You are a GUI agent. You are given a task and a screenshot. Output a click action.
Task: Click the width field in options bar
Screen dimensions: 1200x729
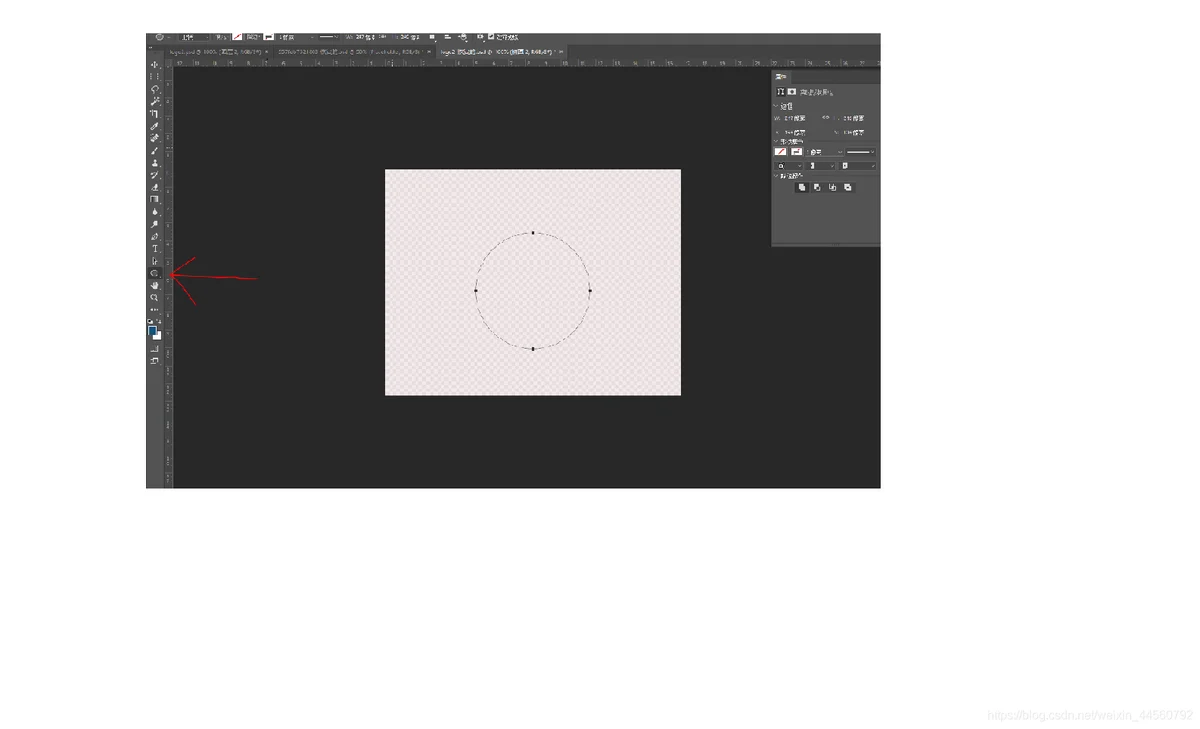pos(364,37)
